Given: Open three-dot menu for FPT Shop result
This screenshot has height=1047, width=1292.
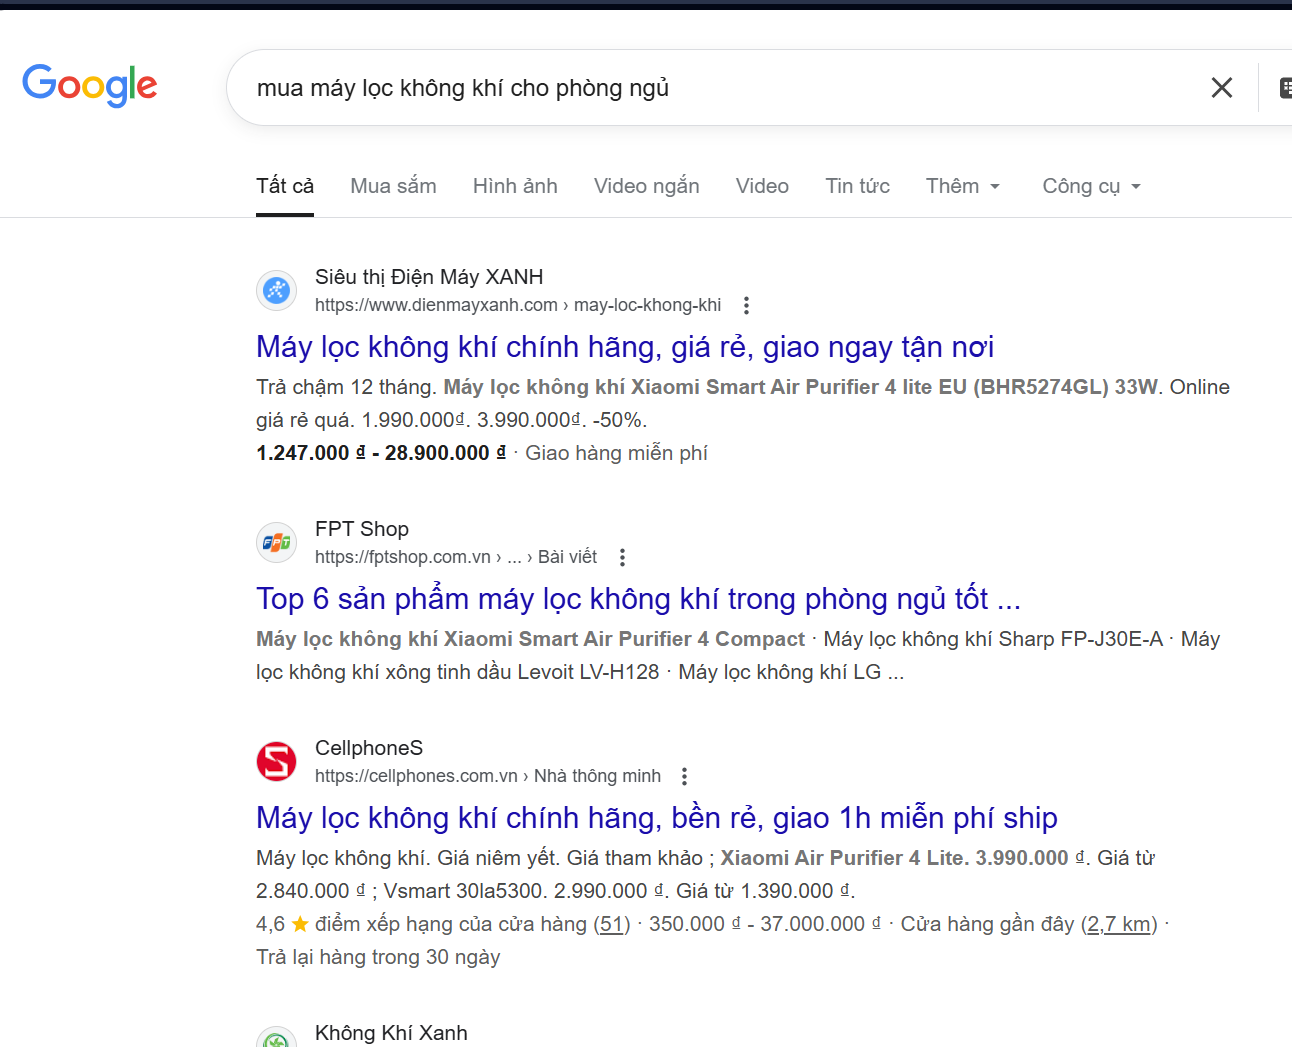Looking at the screenshot, I should (x=622, y=557).
